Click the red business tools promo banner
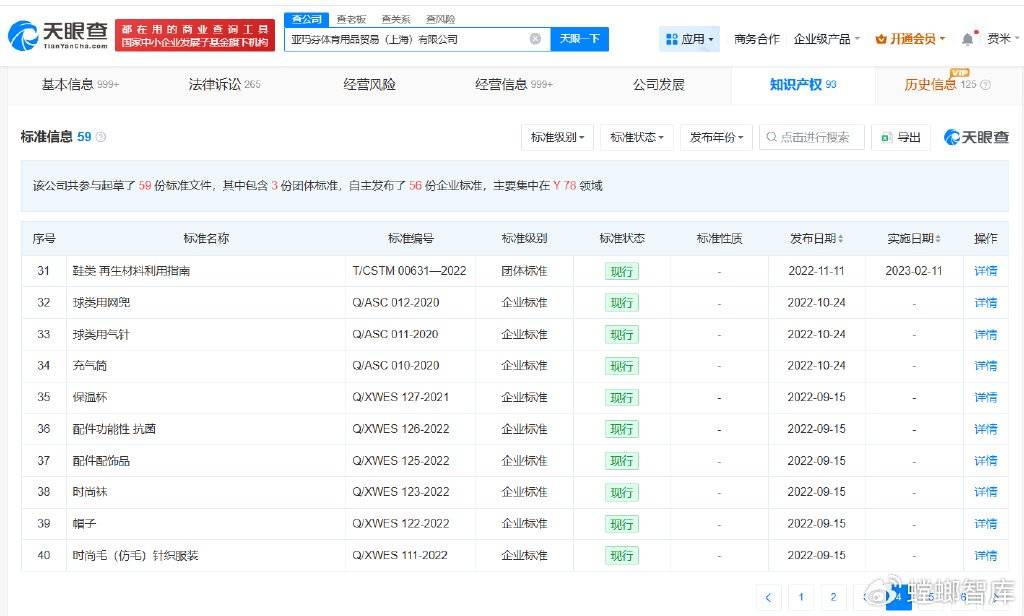This screenshot has height=616, width=1024. [x=193, y=34]
